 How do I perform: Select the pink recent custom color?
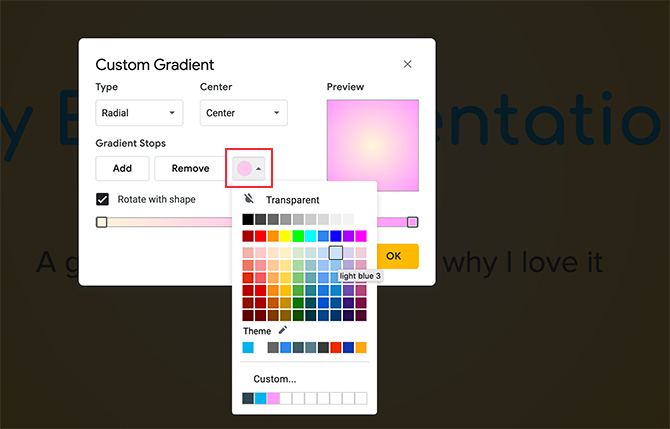(273, 398)
